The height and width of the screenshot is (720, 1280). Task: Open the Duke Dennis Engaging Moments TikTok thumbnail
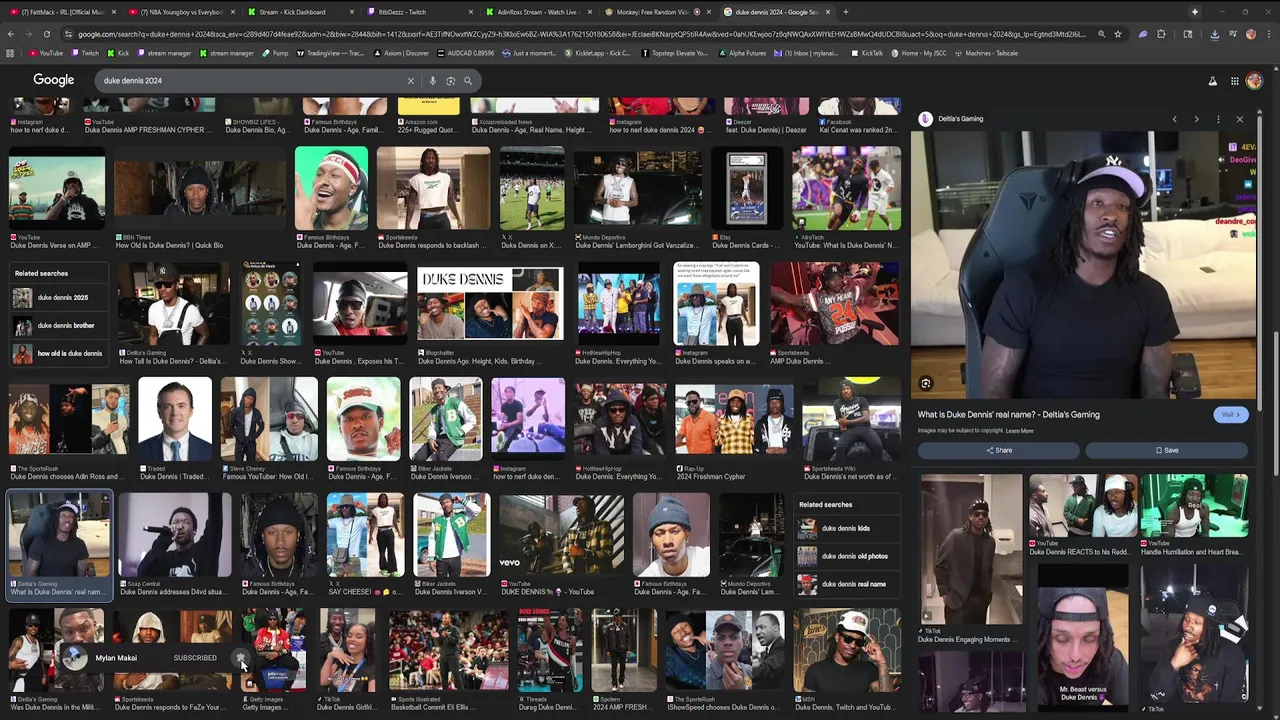[x=972, y=550]
